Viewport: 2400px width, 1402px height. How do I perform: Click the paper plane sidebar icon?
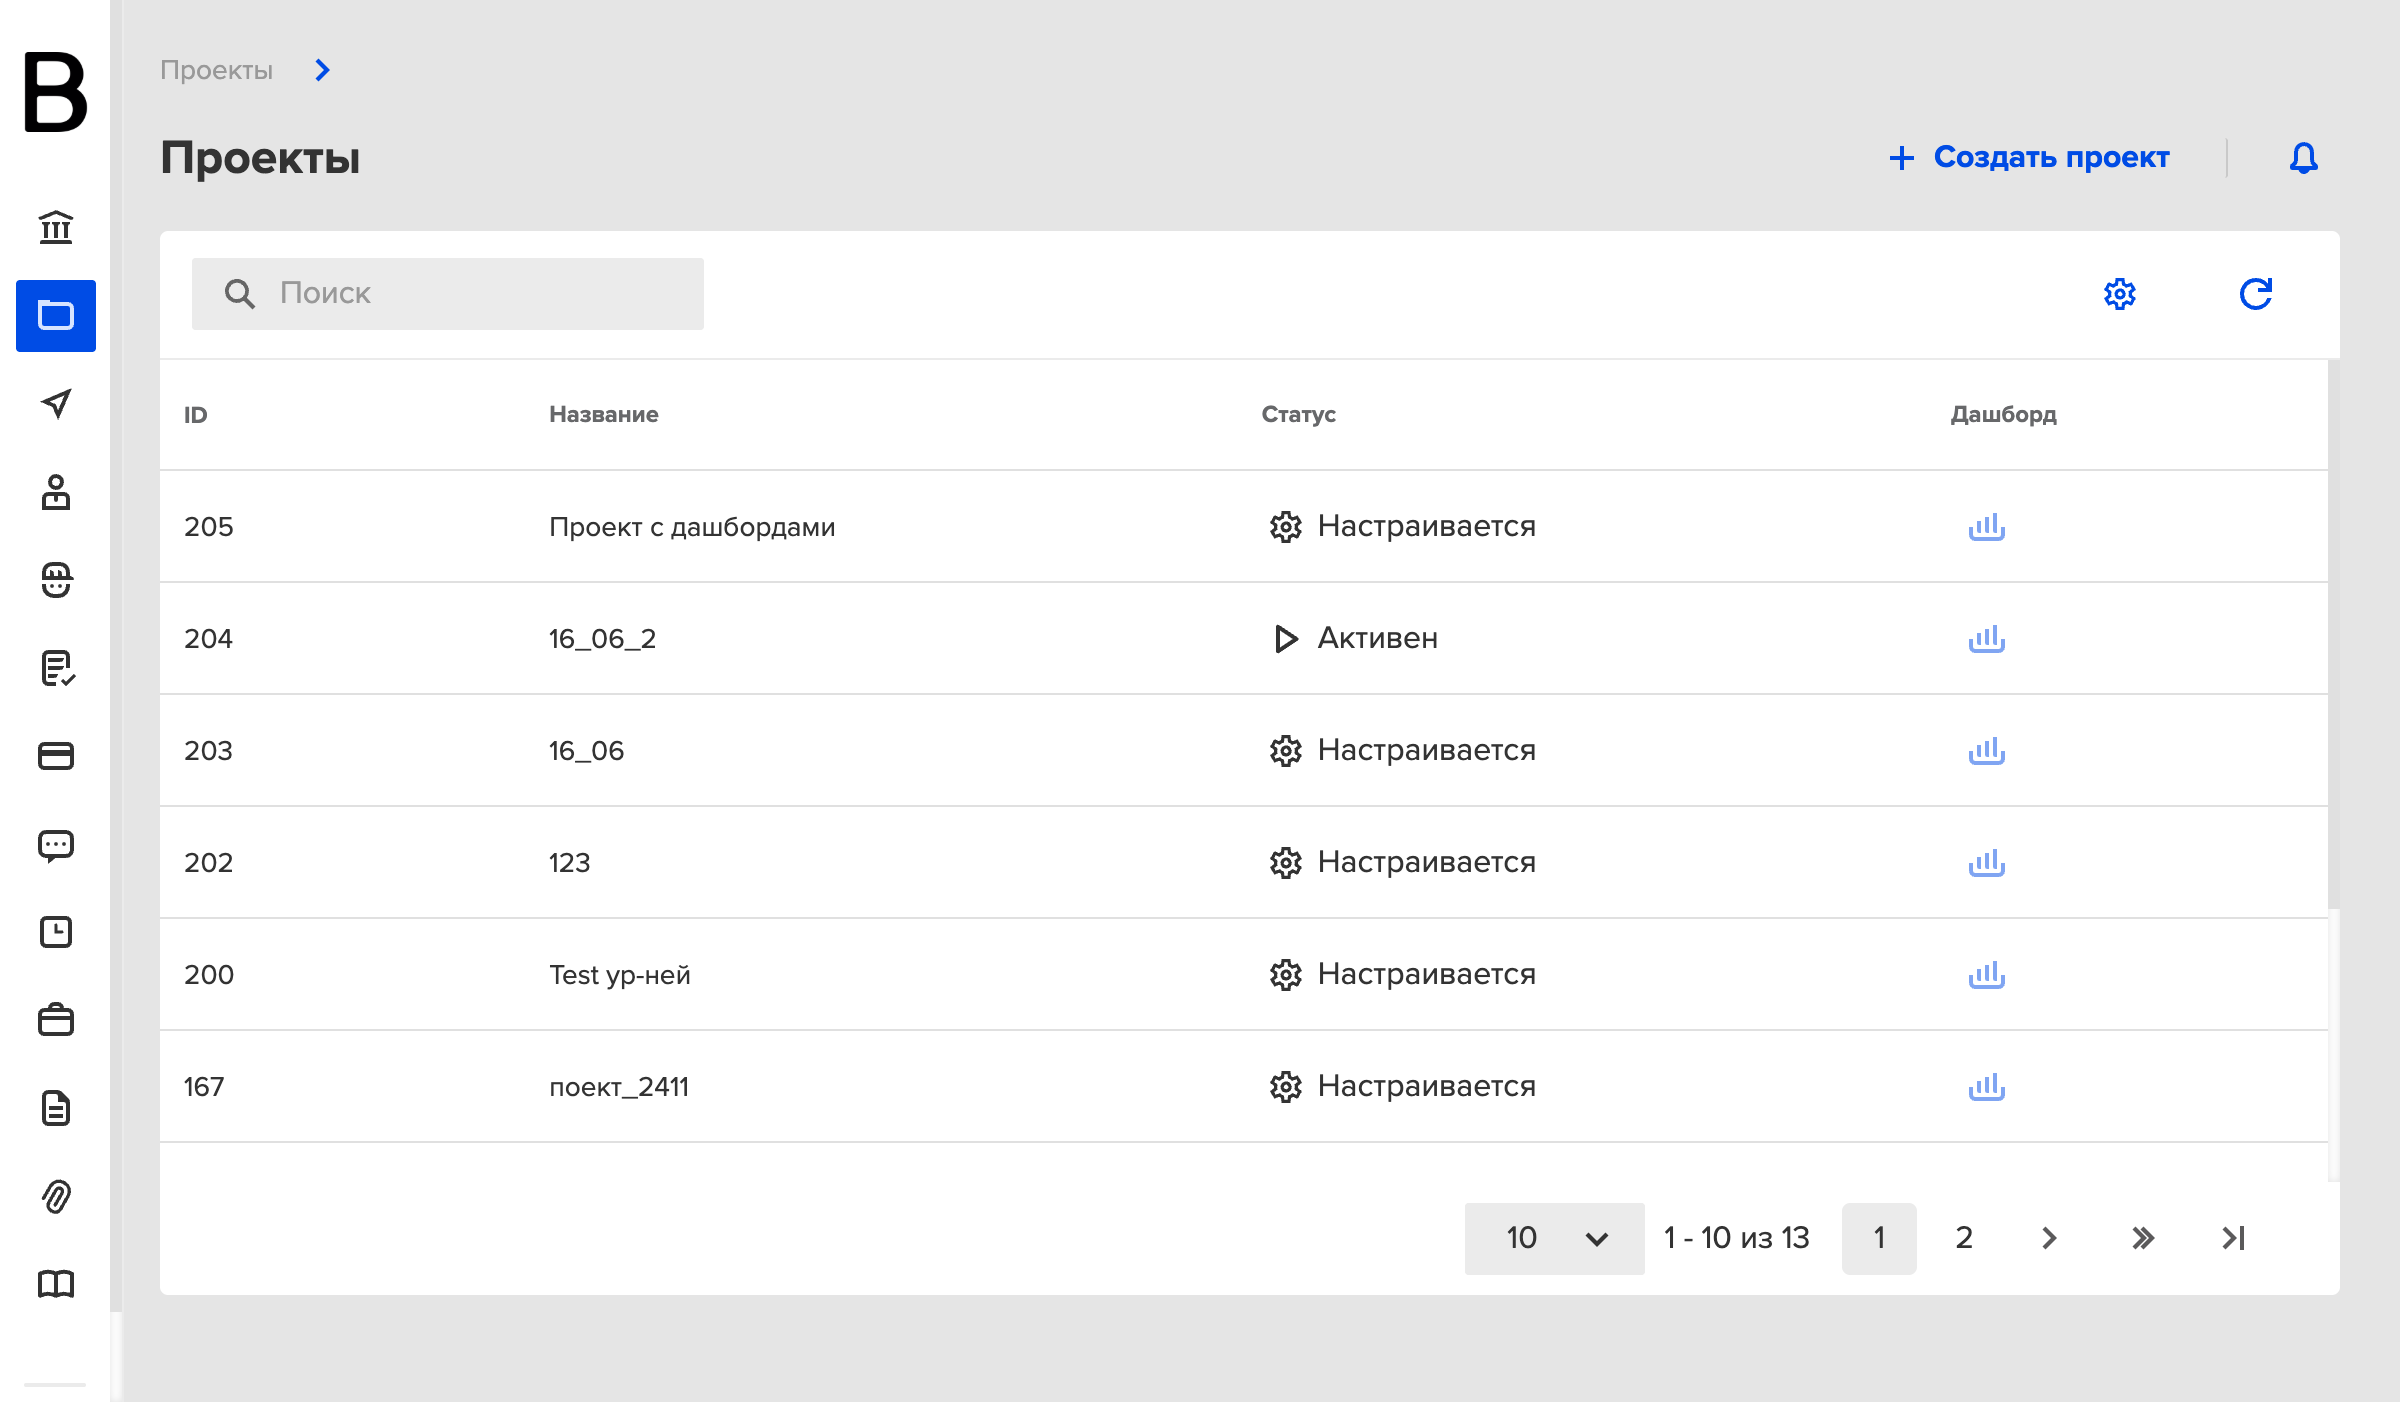[56, 403]
